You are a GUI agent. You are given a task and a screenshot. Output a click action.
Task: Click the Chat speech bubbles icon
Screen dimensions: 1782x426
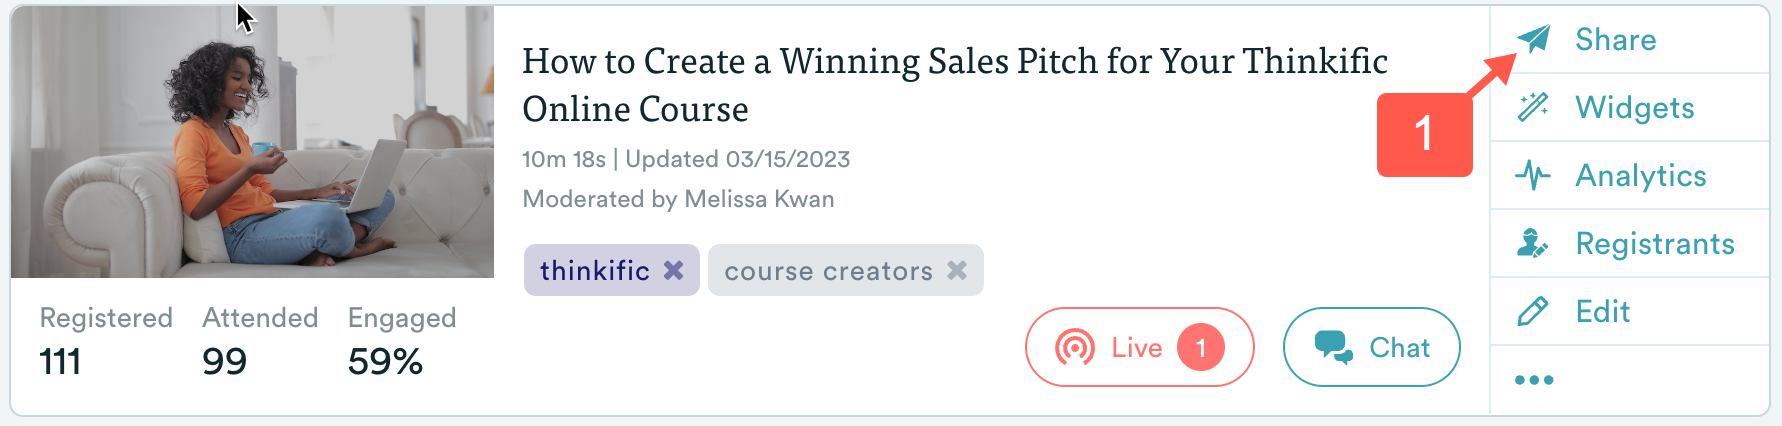pyautogui.click(x=1333, y=347)
